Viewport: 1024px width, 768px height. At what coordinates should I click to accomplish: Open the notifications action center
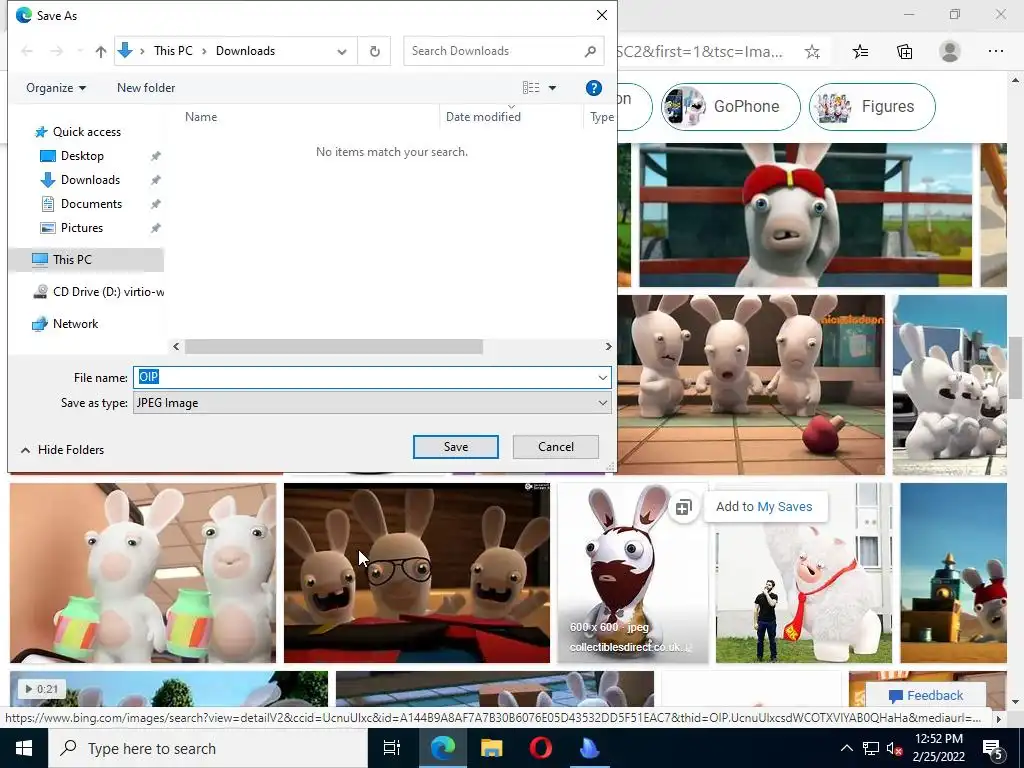coord(993,749)
